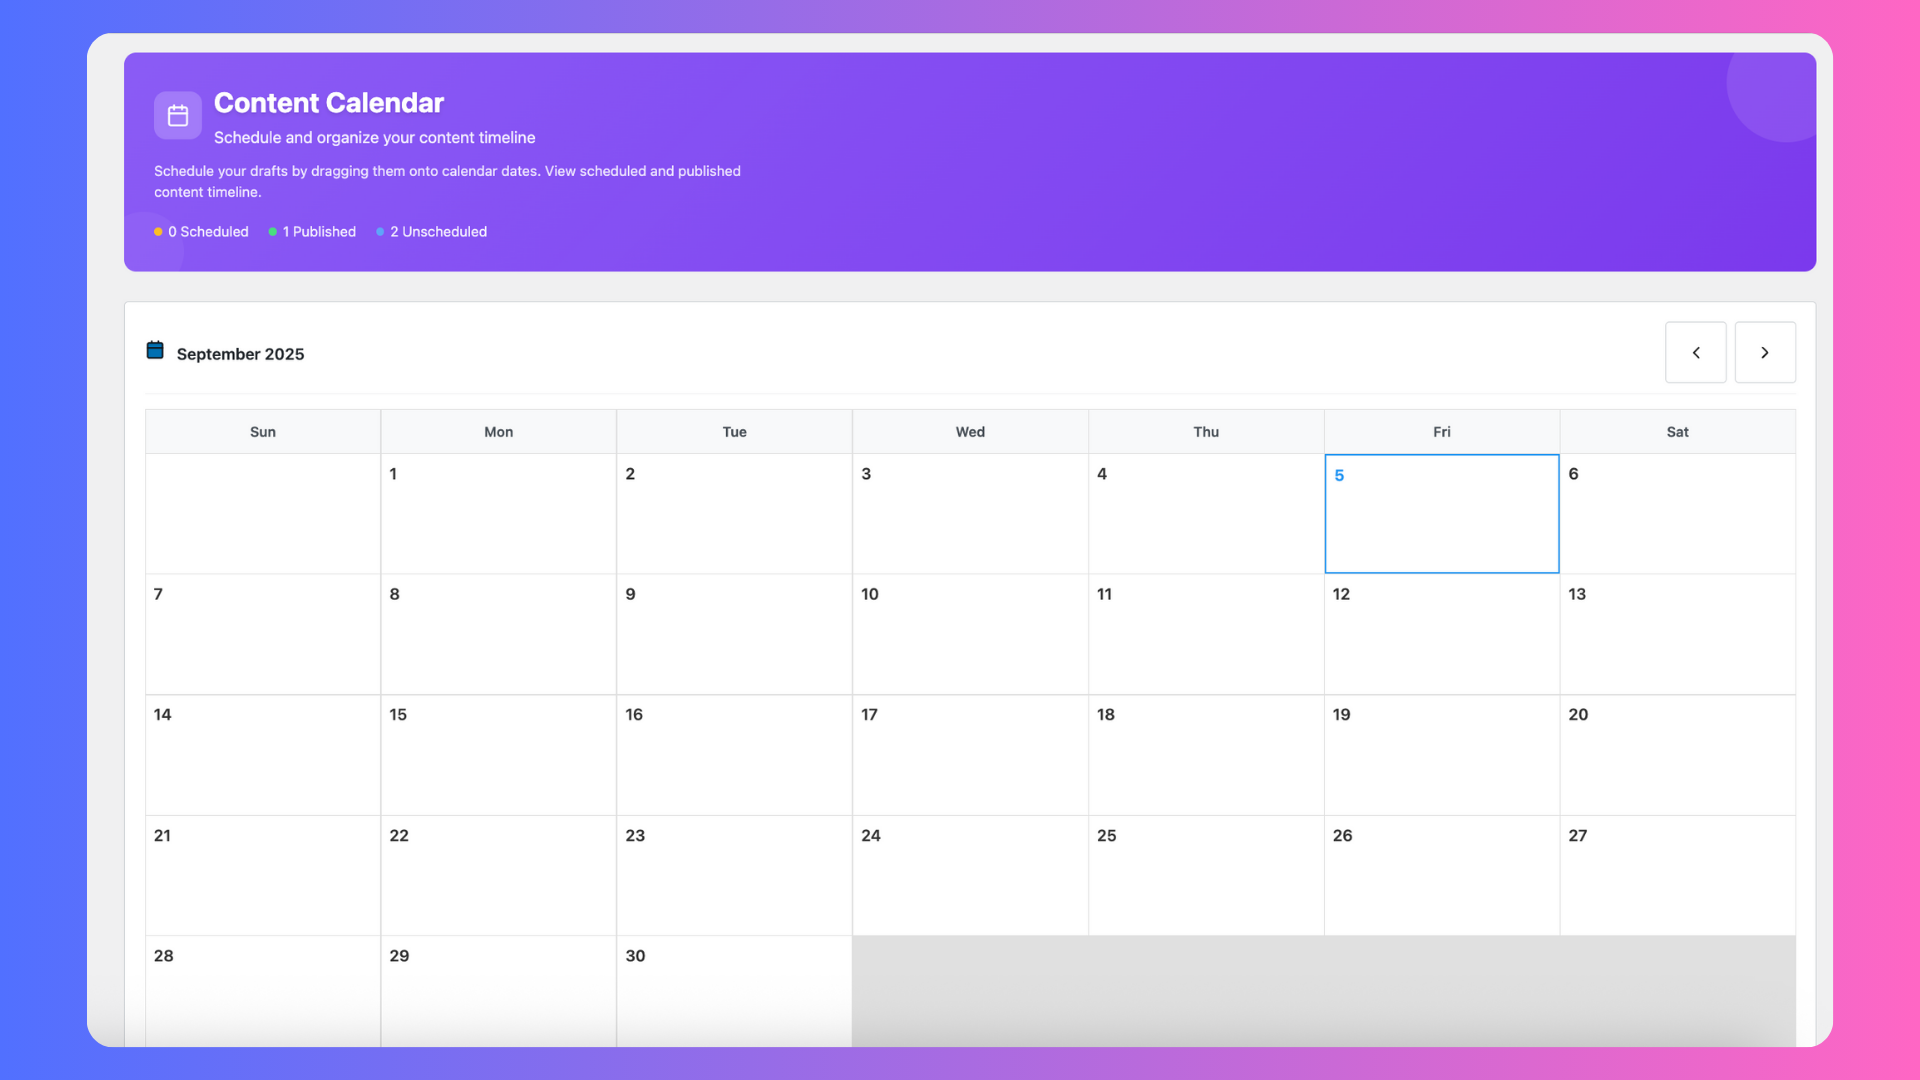Select the September 10 date cell

pyautogui.click(x=969, y=634)
